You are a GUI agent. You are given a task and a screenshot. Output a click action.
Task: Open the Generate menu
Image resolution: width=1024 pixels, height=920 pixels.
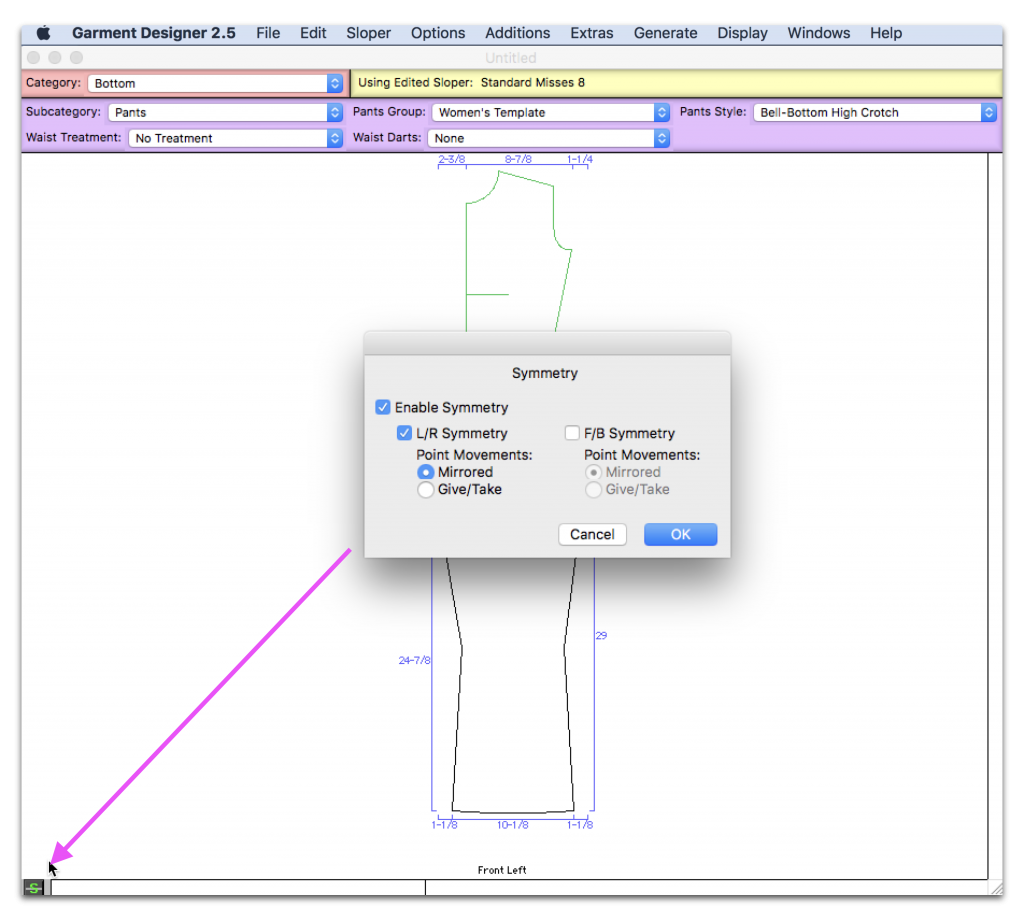point(665,32)
